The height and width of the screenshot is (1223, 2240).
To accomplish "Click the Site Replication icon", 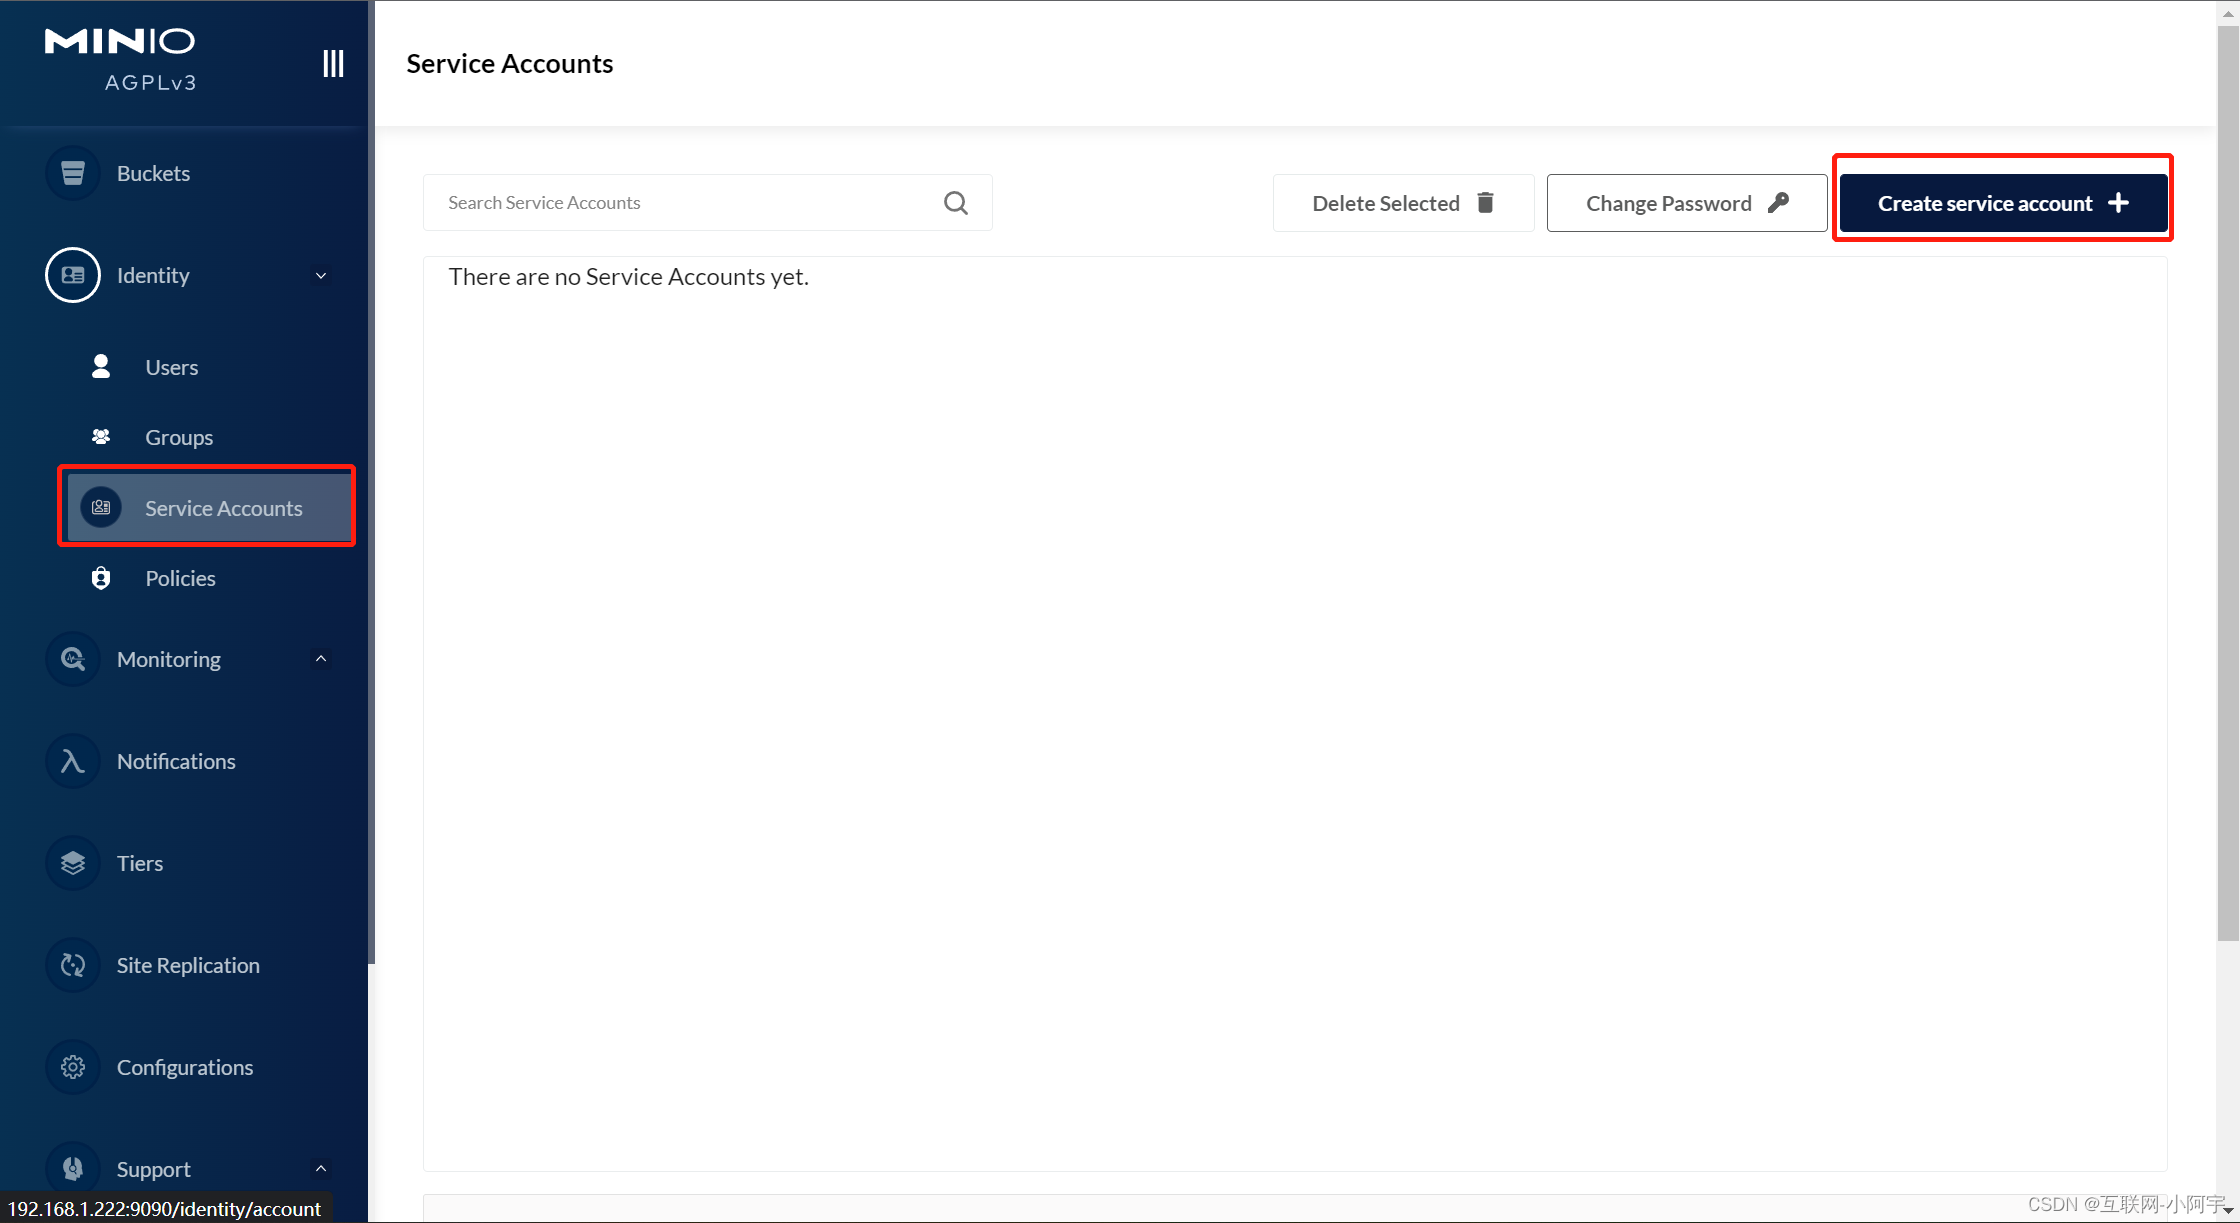I will click(x=73, y=965).
